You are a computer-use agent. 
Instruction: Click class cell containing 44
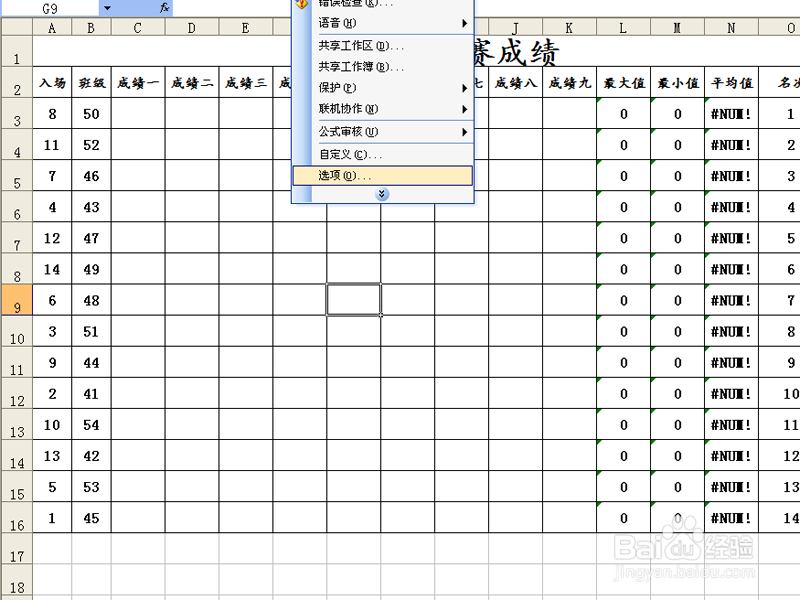[x=91, y=362]
